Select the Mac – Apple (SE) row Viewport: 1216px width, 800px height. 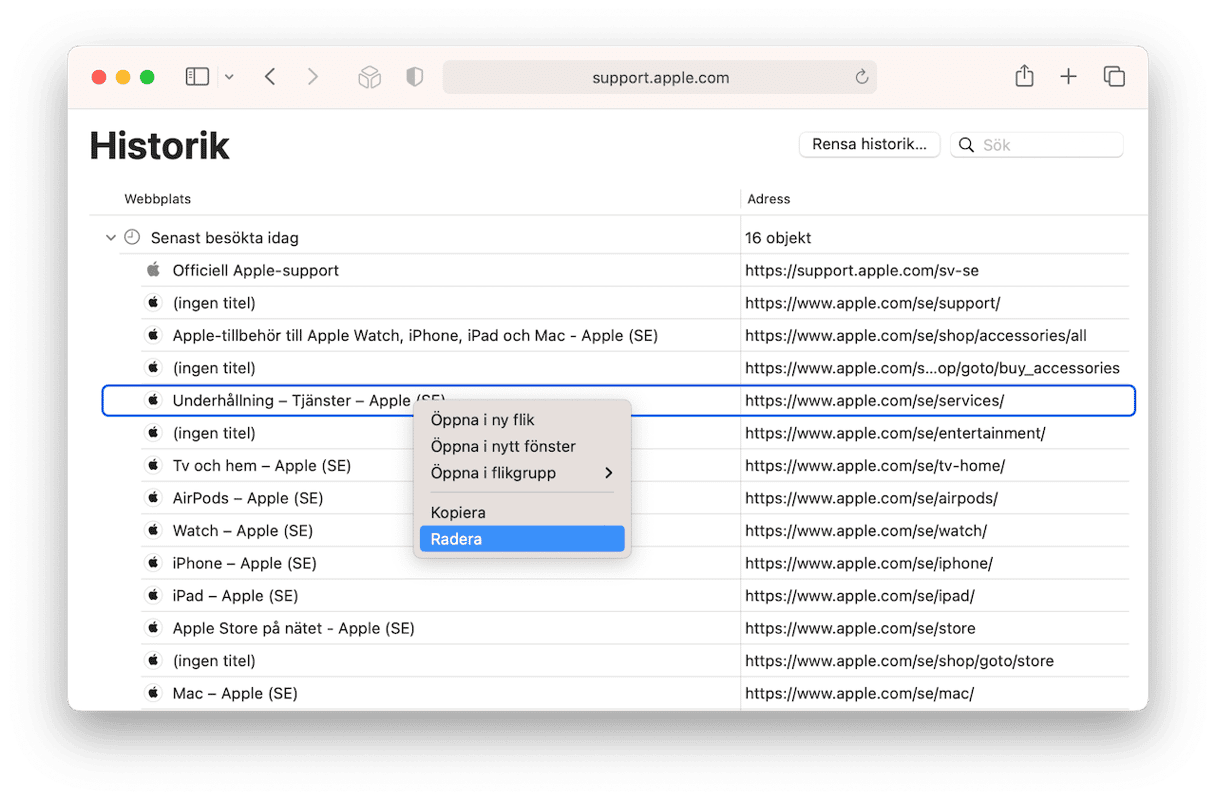pyautogui.click(x=635, y=693)
